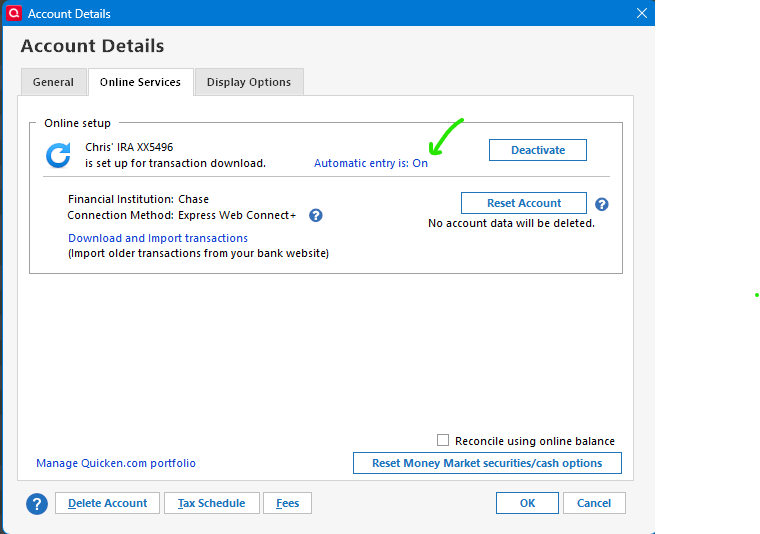Viewport: 760px width, 534px height.
Task: Click the Fees button
Action: tap(288, 503)
